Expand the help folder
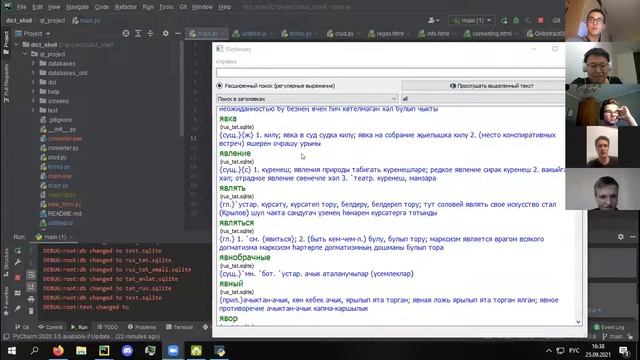The height and width of the screenshot is (360, 640). tap(33, 92)
